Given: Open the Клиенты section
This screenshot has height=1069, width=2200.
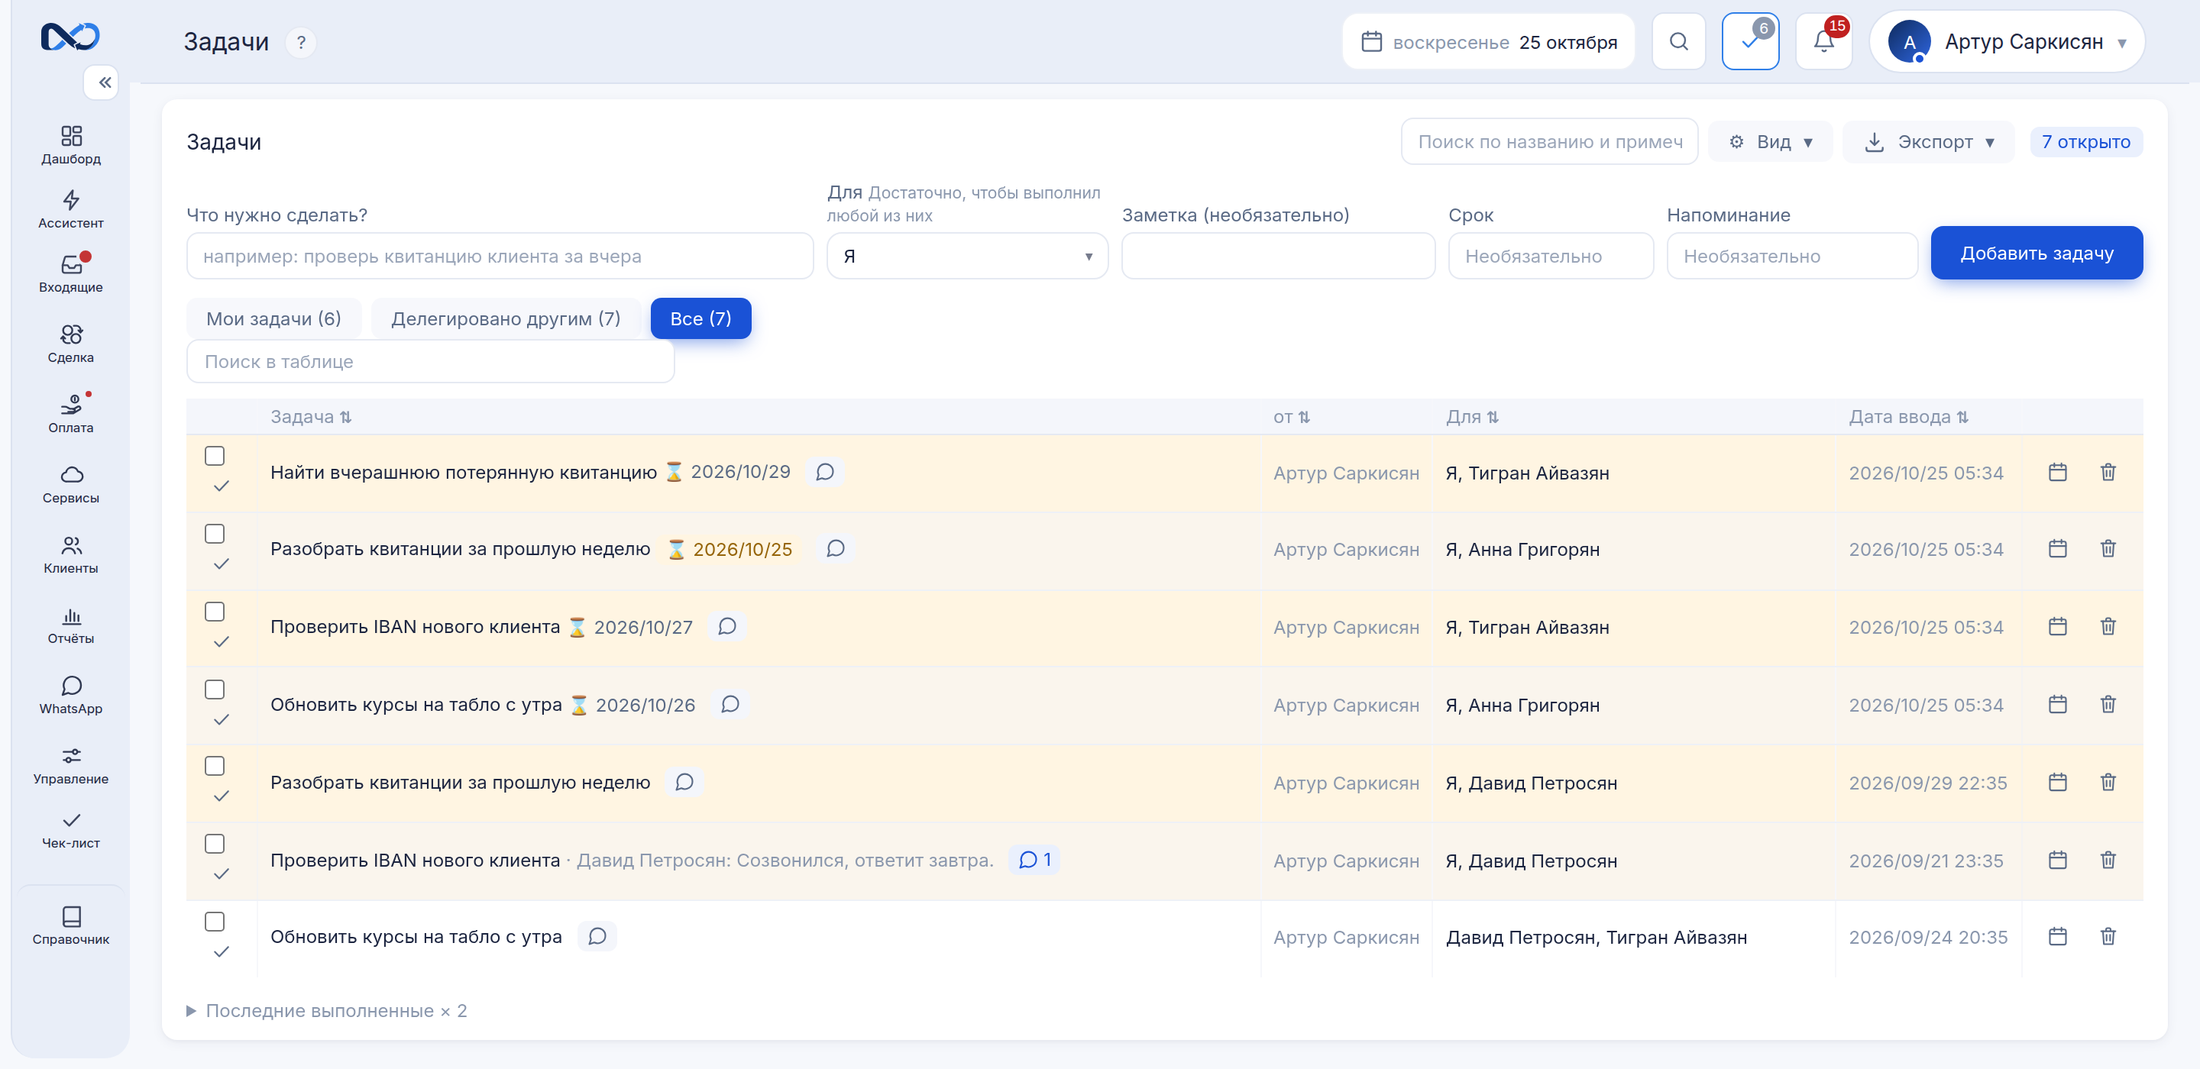Looking at the screenshot, I should pos(71,554).
